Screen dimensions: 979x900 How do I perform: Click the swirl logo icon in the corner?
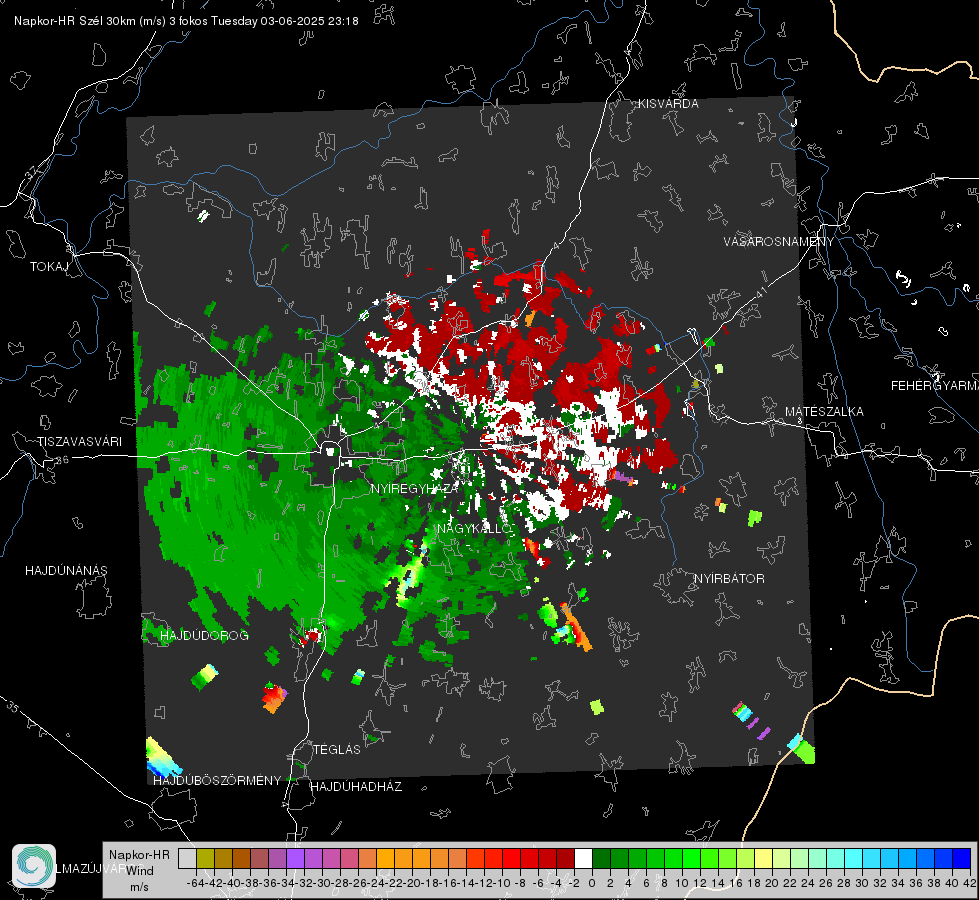coord(34,866)
